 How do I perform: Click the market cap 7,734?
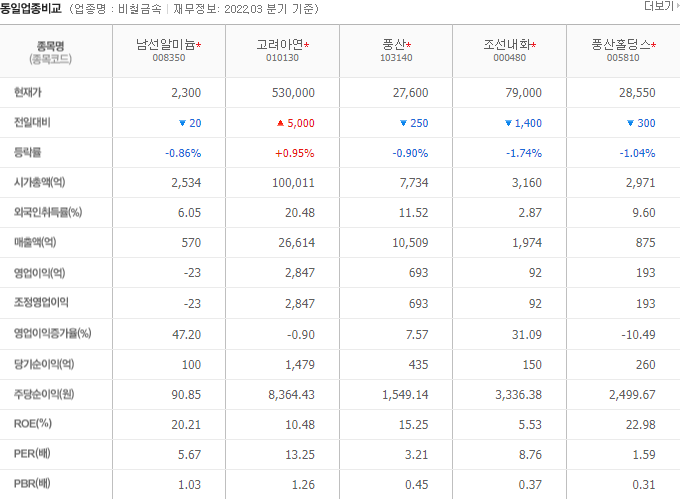pyautogui.click(x=414, y=183)
